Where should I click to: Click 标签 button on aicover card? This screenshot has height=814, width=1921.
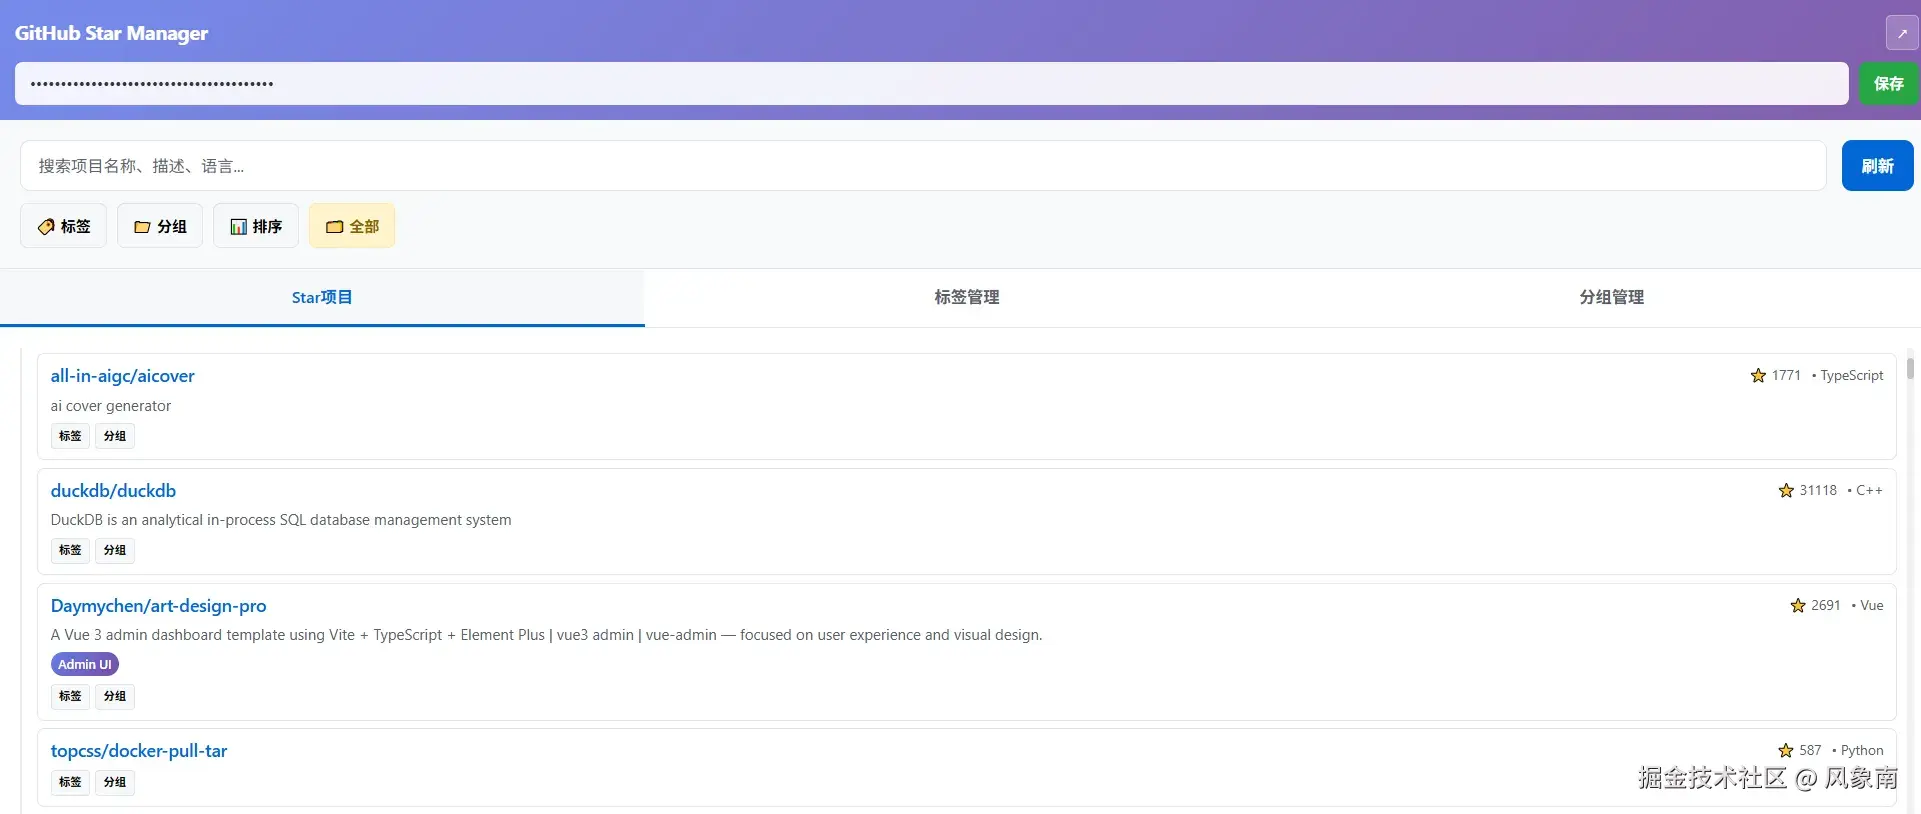(x=70, y=436)
